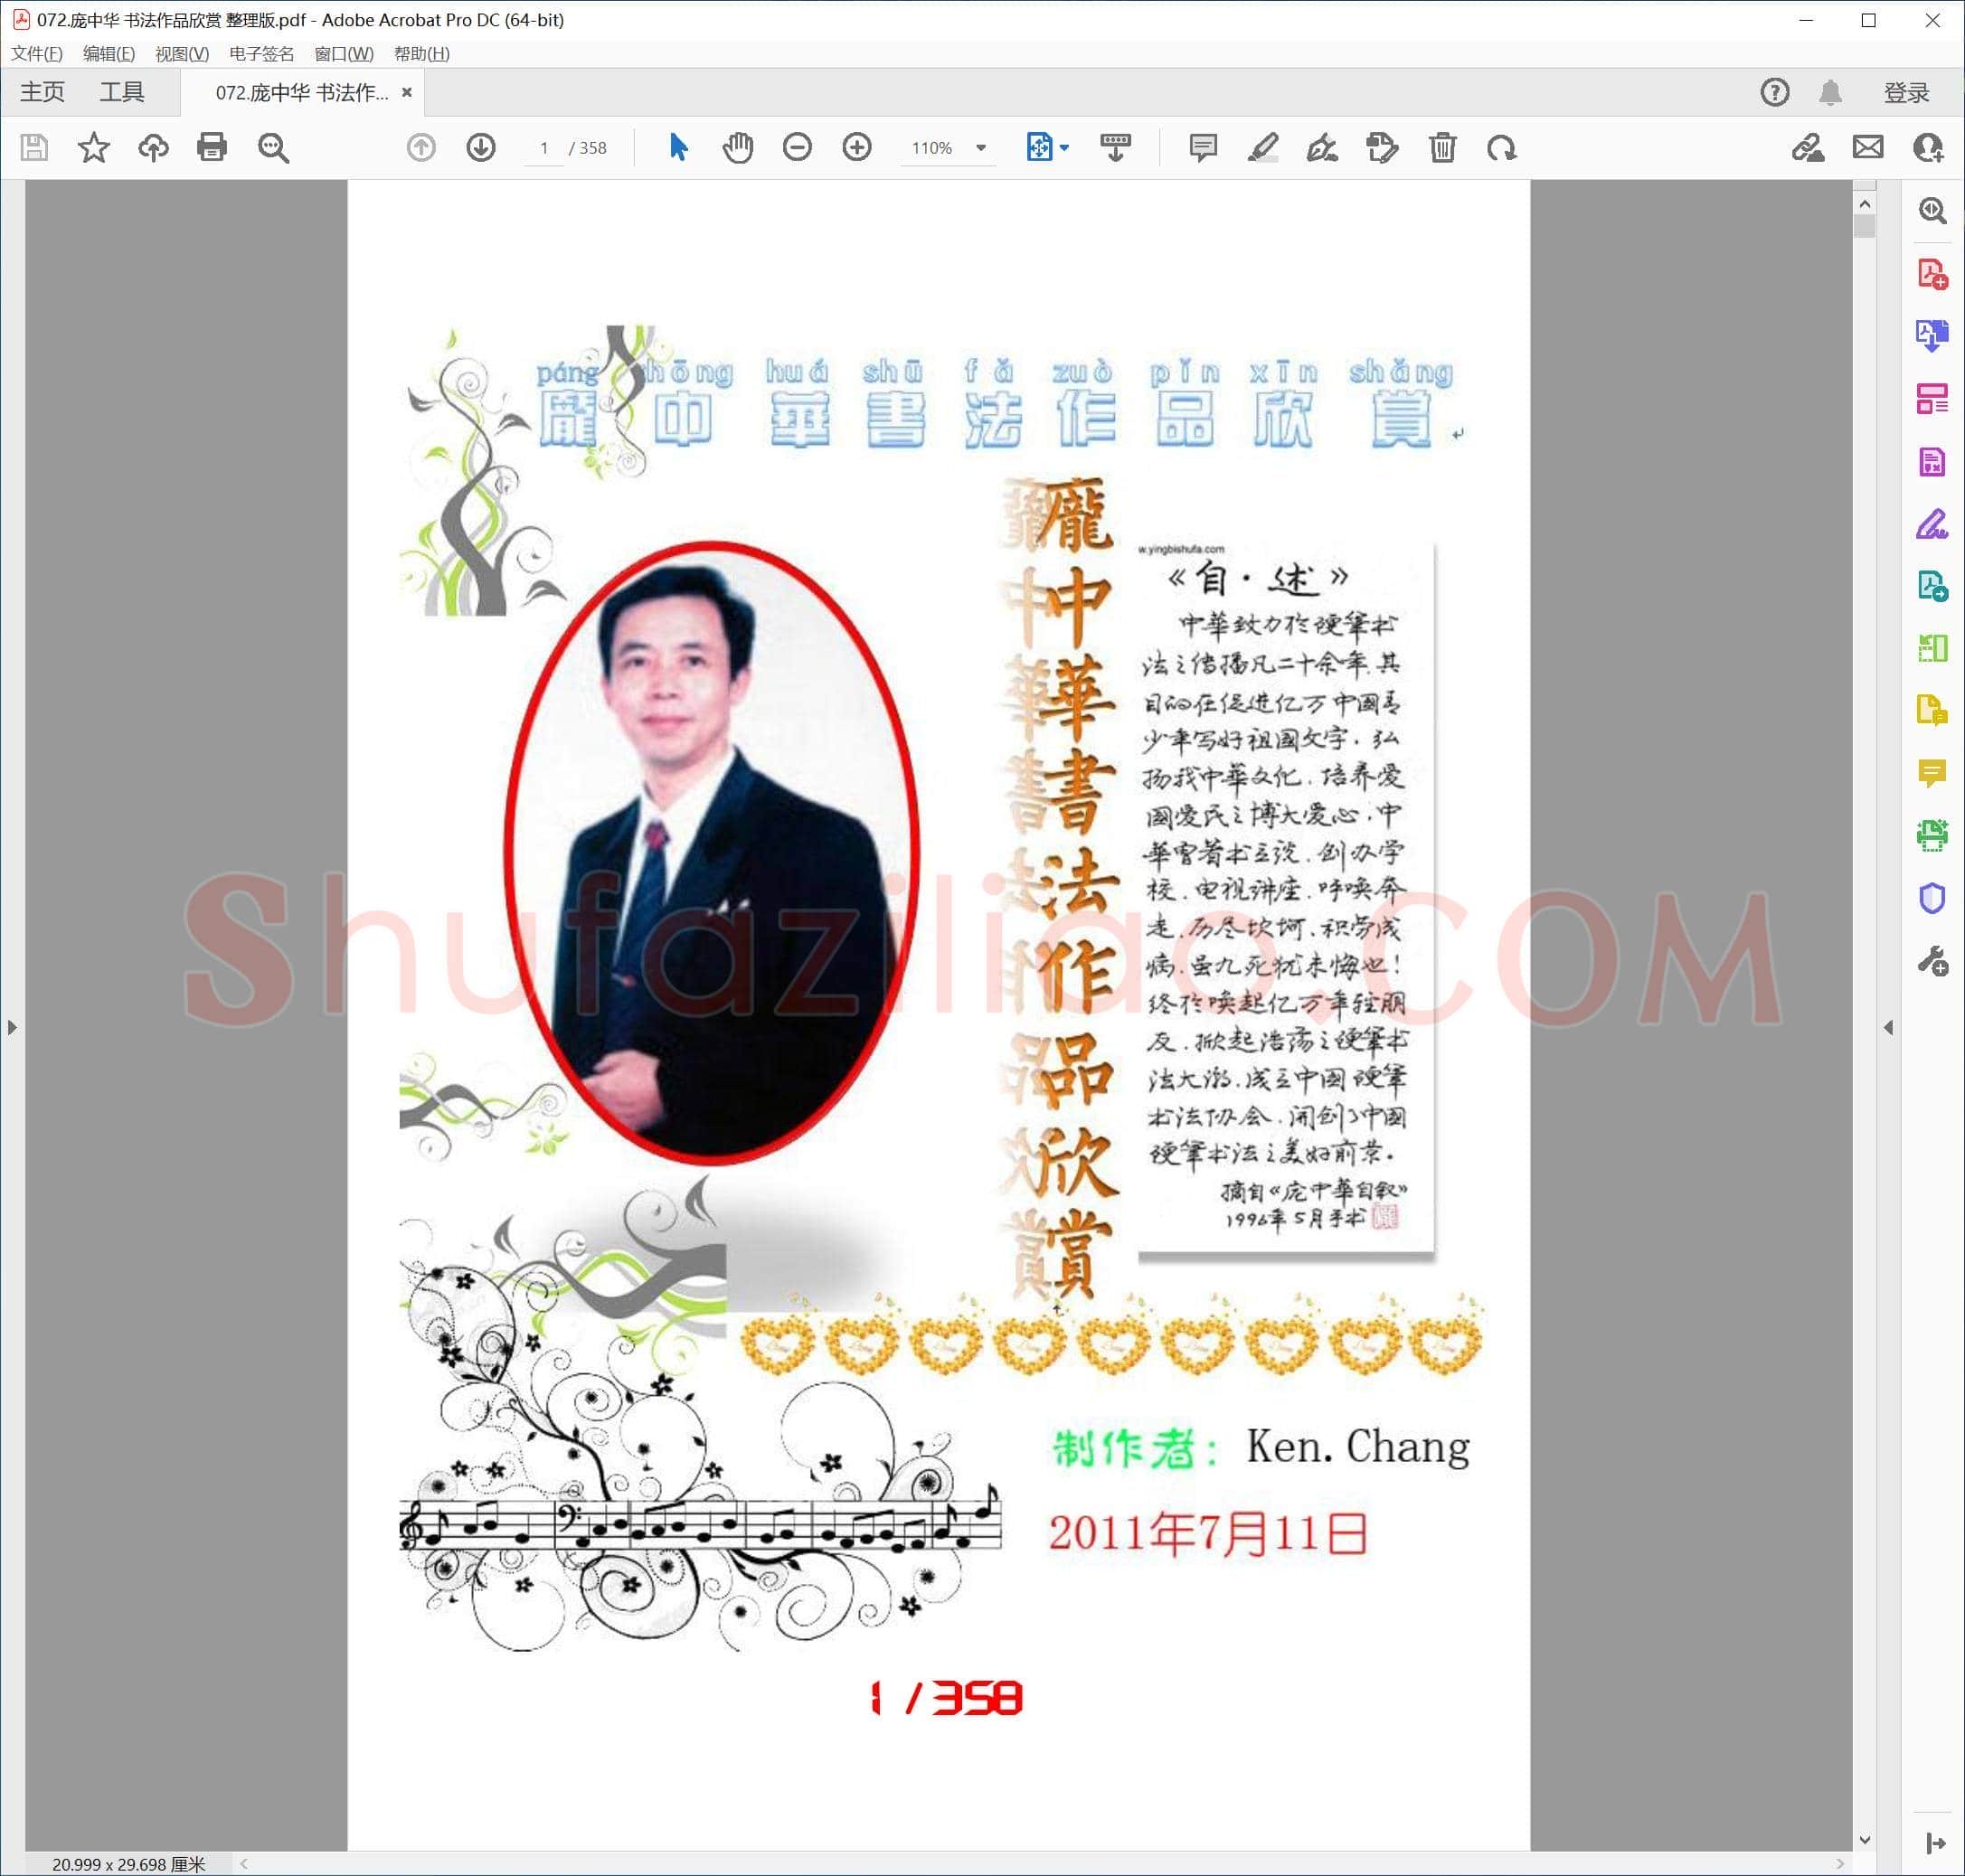Viewport: 1965px width, 1876px height.
Task: Click the Save file icon
Action: pos(34,148)
